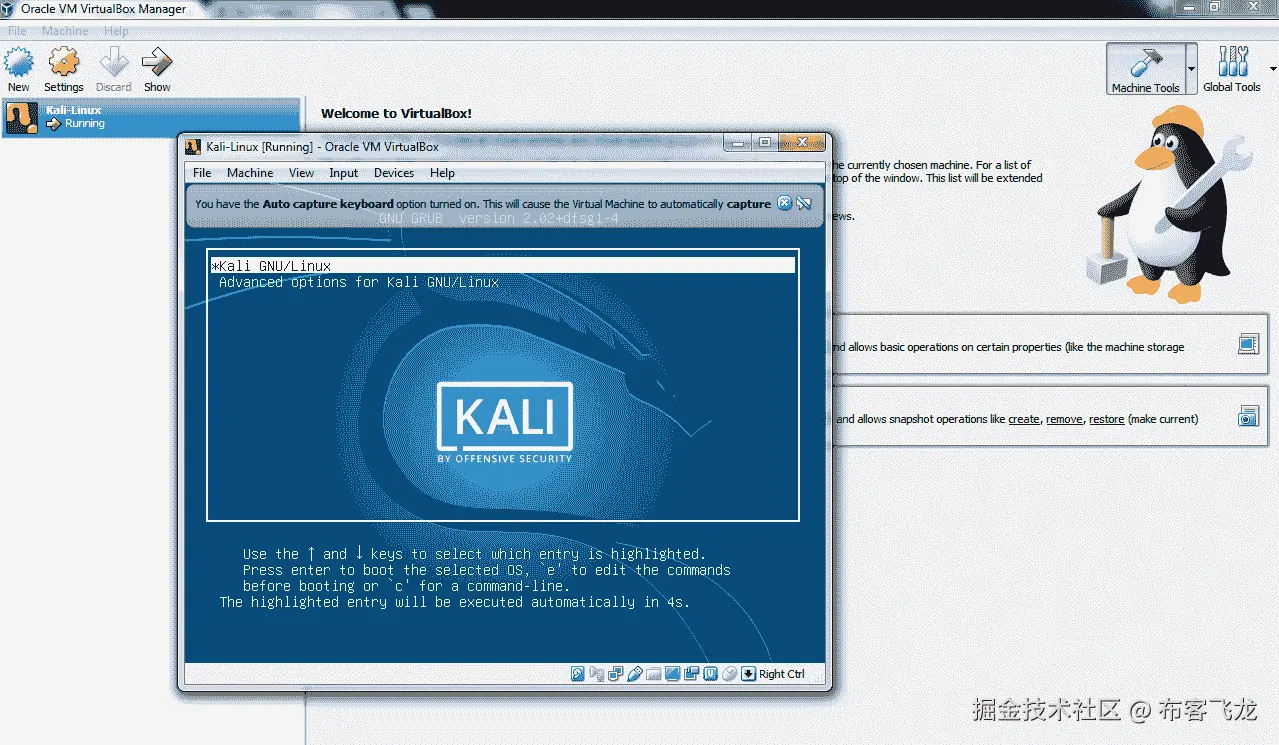Viewport: 1279px width, 745px height.
Task: Open Machine menu in the VM window
Action: (250, 173)
